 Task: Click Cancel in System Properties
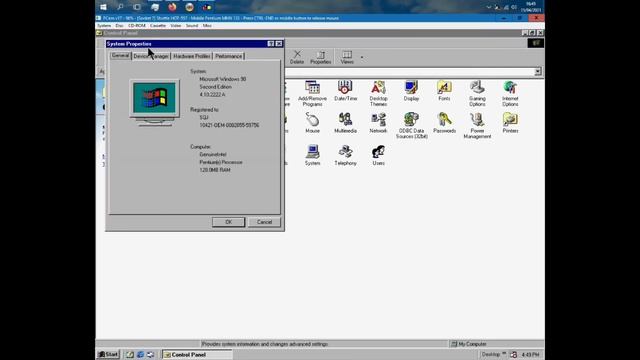click(x=264, y=222)
